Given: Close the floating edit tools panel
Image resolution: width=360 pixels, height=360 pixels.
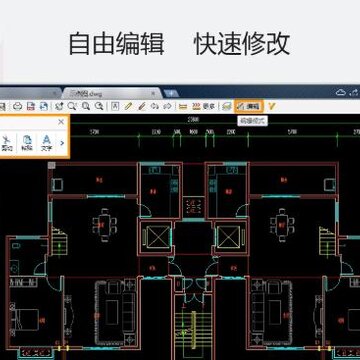Looking at the screenshot, I should pos(61,122).
